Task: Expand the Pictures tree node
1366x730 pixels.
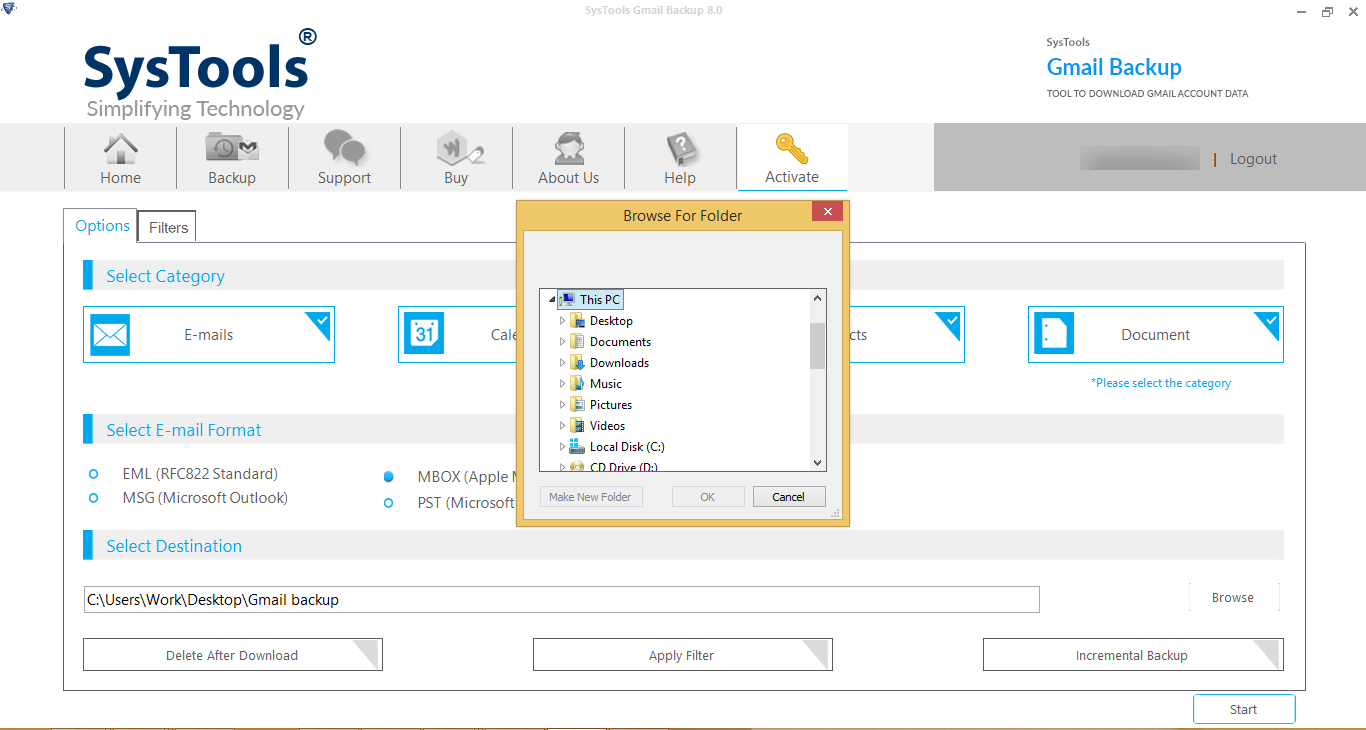Action: pos(562,405)
